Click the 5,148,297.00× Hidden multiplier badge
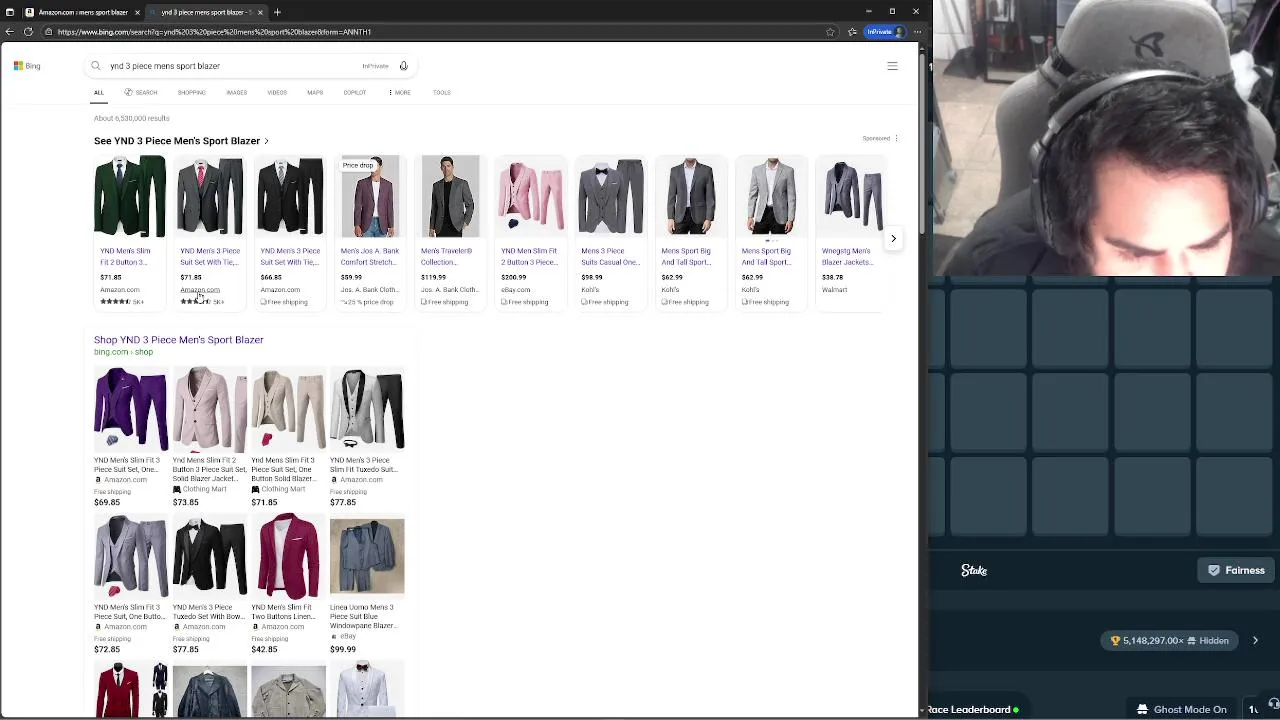This screenshot has height=720, width=1280. (1170, 640)
